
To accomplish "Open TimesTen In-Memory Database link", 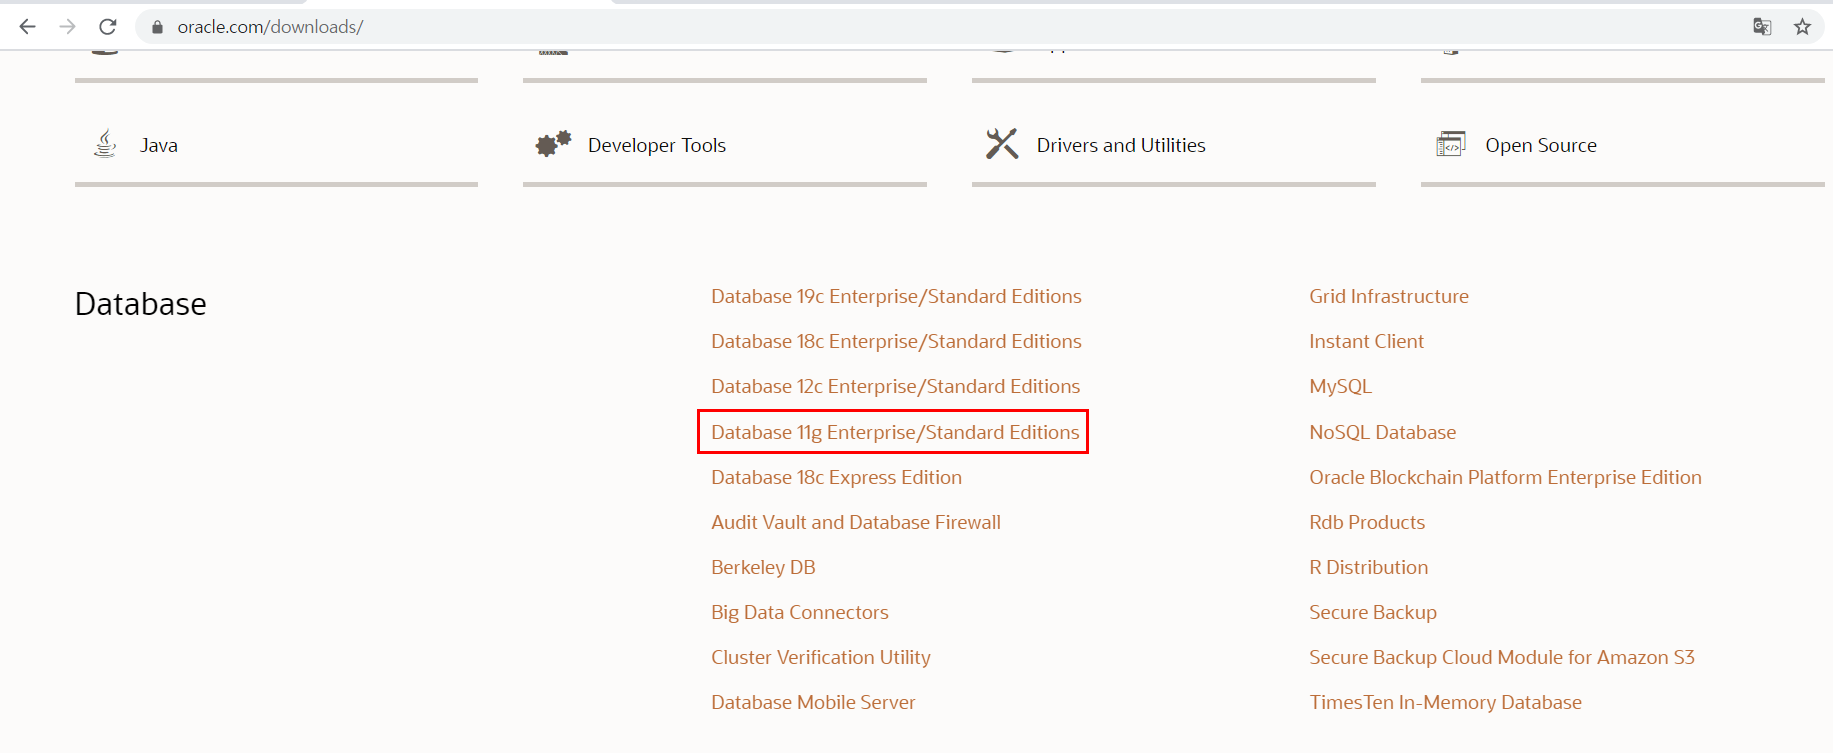I will tap(1445, 703).
